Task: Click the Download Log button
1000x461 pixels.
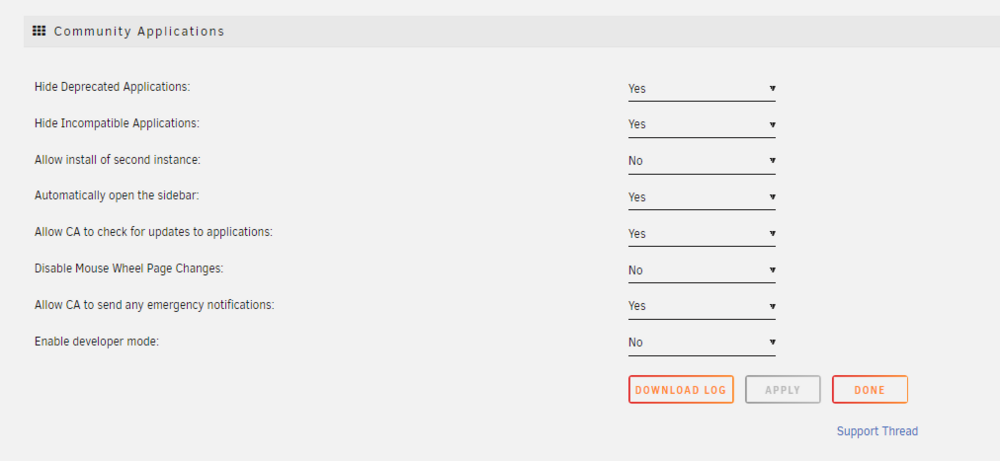Action: (x=680, y=390)
